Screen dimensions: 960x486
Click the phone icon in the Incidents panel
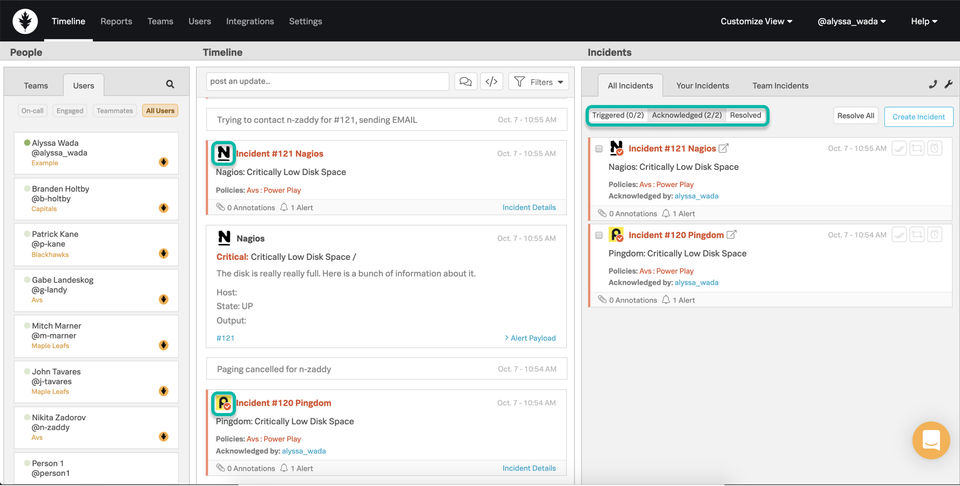pyautogui.click(x=933, y=85)
